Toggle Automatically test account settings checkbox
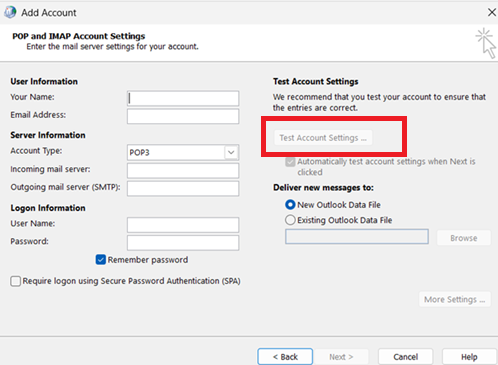The width and height of the screenshot is (498, 365). tap(290, 162)
